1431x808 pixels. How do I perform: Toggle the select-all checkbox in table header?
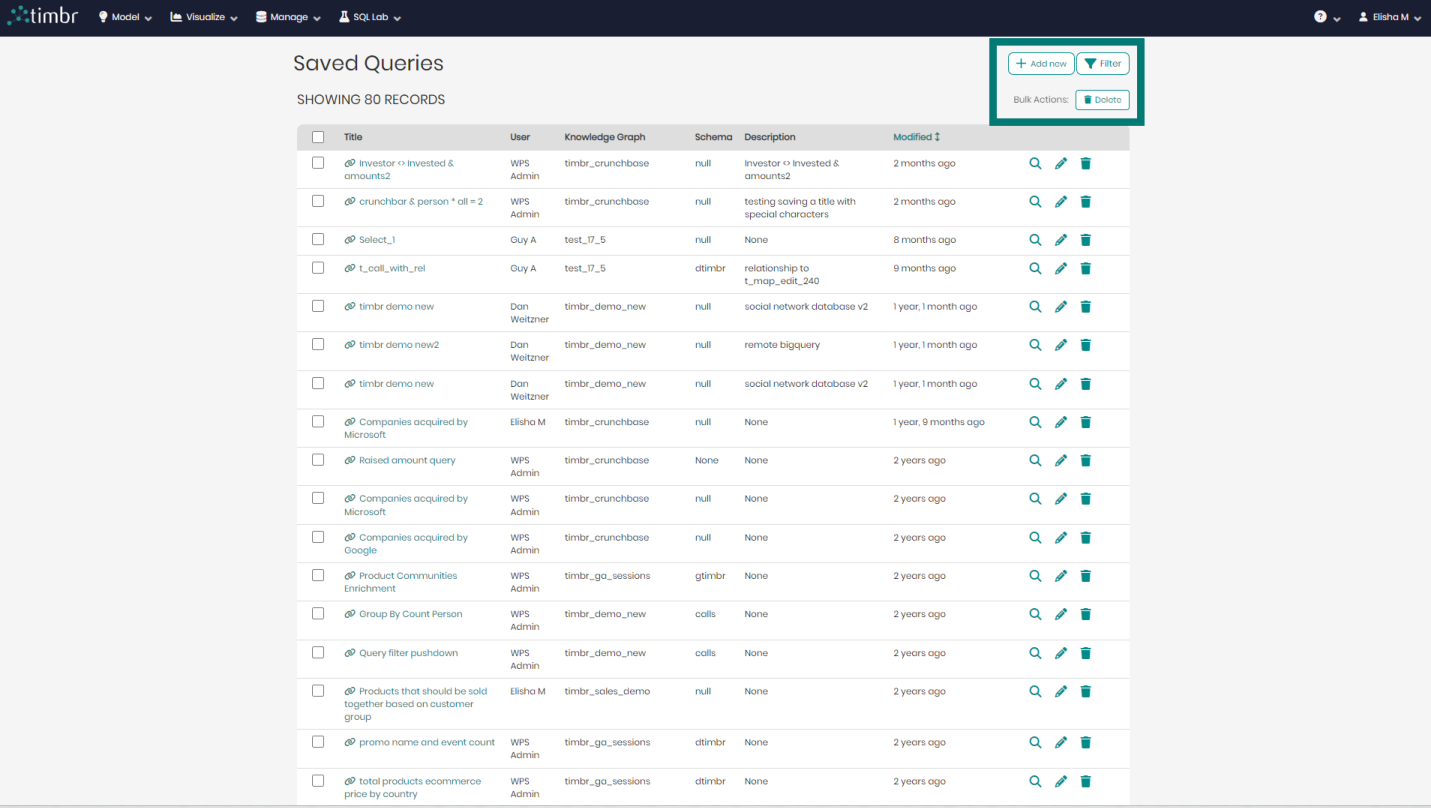pyautogui.click(x=318, y=137)
